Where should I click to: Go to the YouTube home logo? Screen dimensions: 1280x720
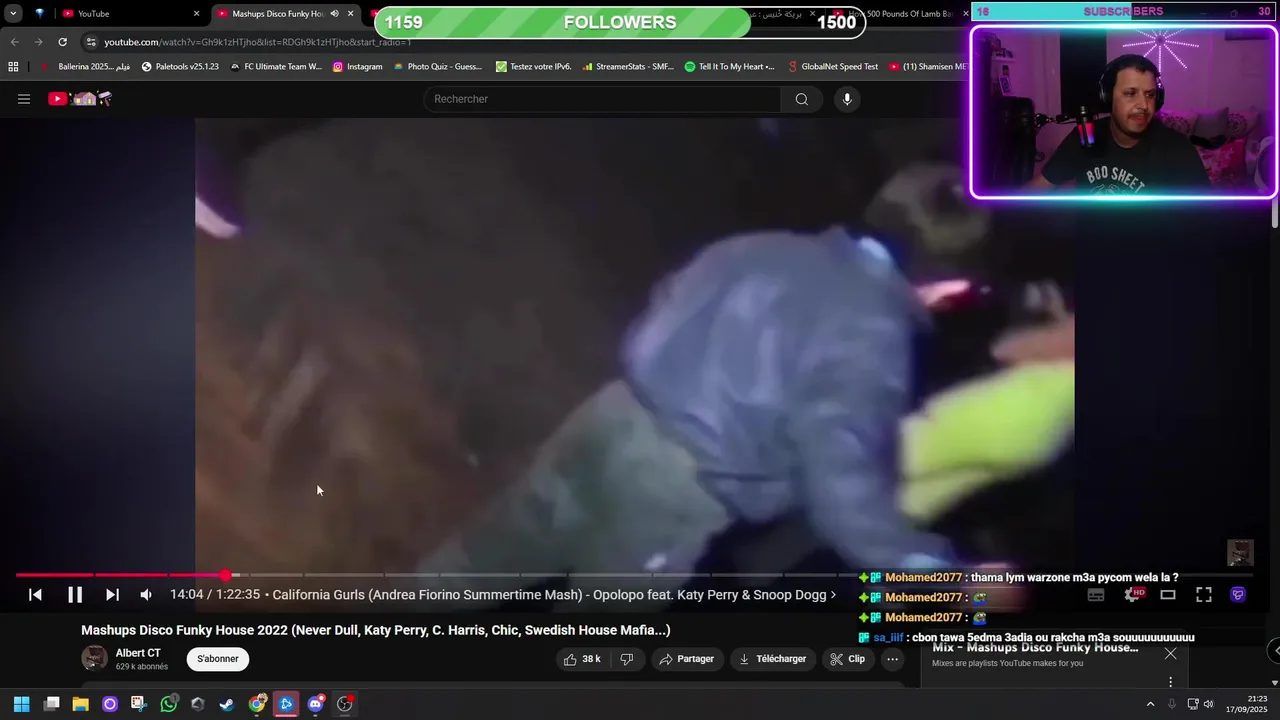[x=80, y=99]
